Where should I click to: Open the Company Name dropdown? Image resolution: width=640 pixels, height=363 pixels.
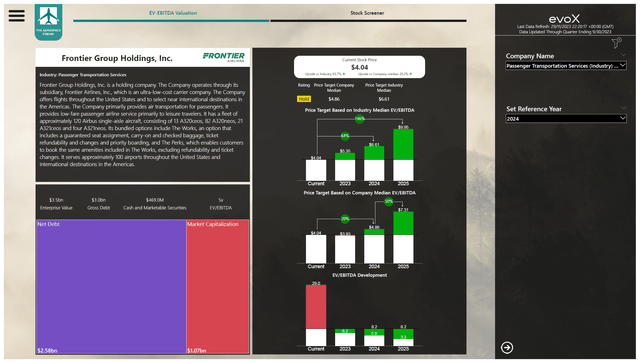coord(566,66)
